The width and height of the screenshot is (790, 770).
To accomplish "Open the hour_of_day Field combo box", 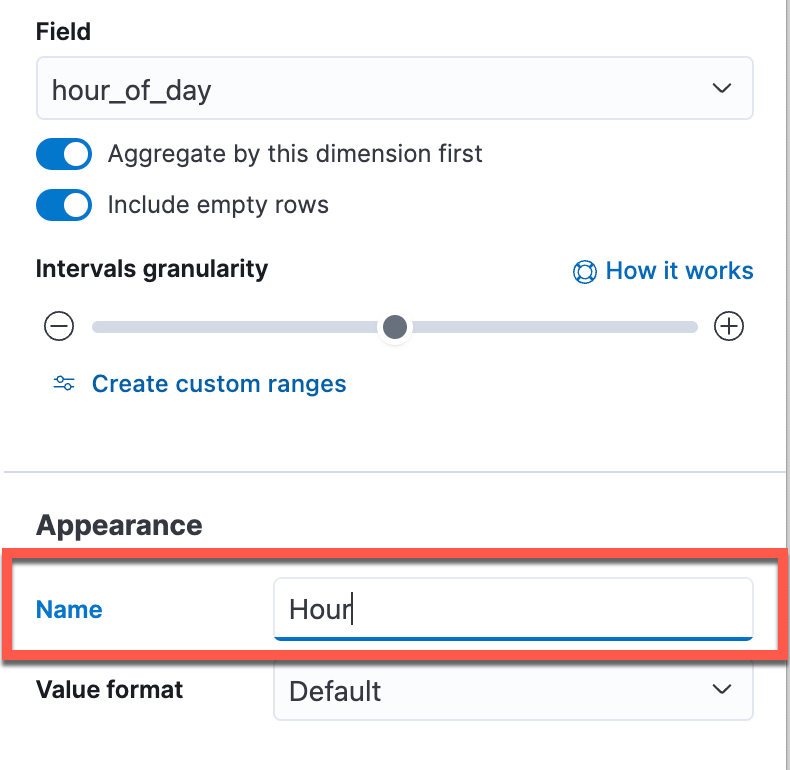I will 395,89.
